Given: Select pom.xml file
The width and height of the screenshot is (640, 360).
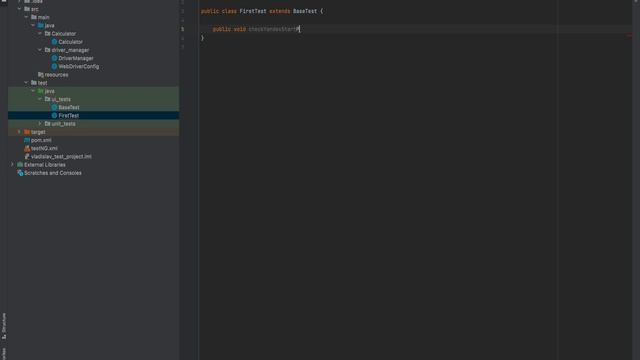Looking at the screenshot, I should click(x=41, y=140).
